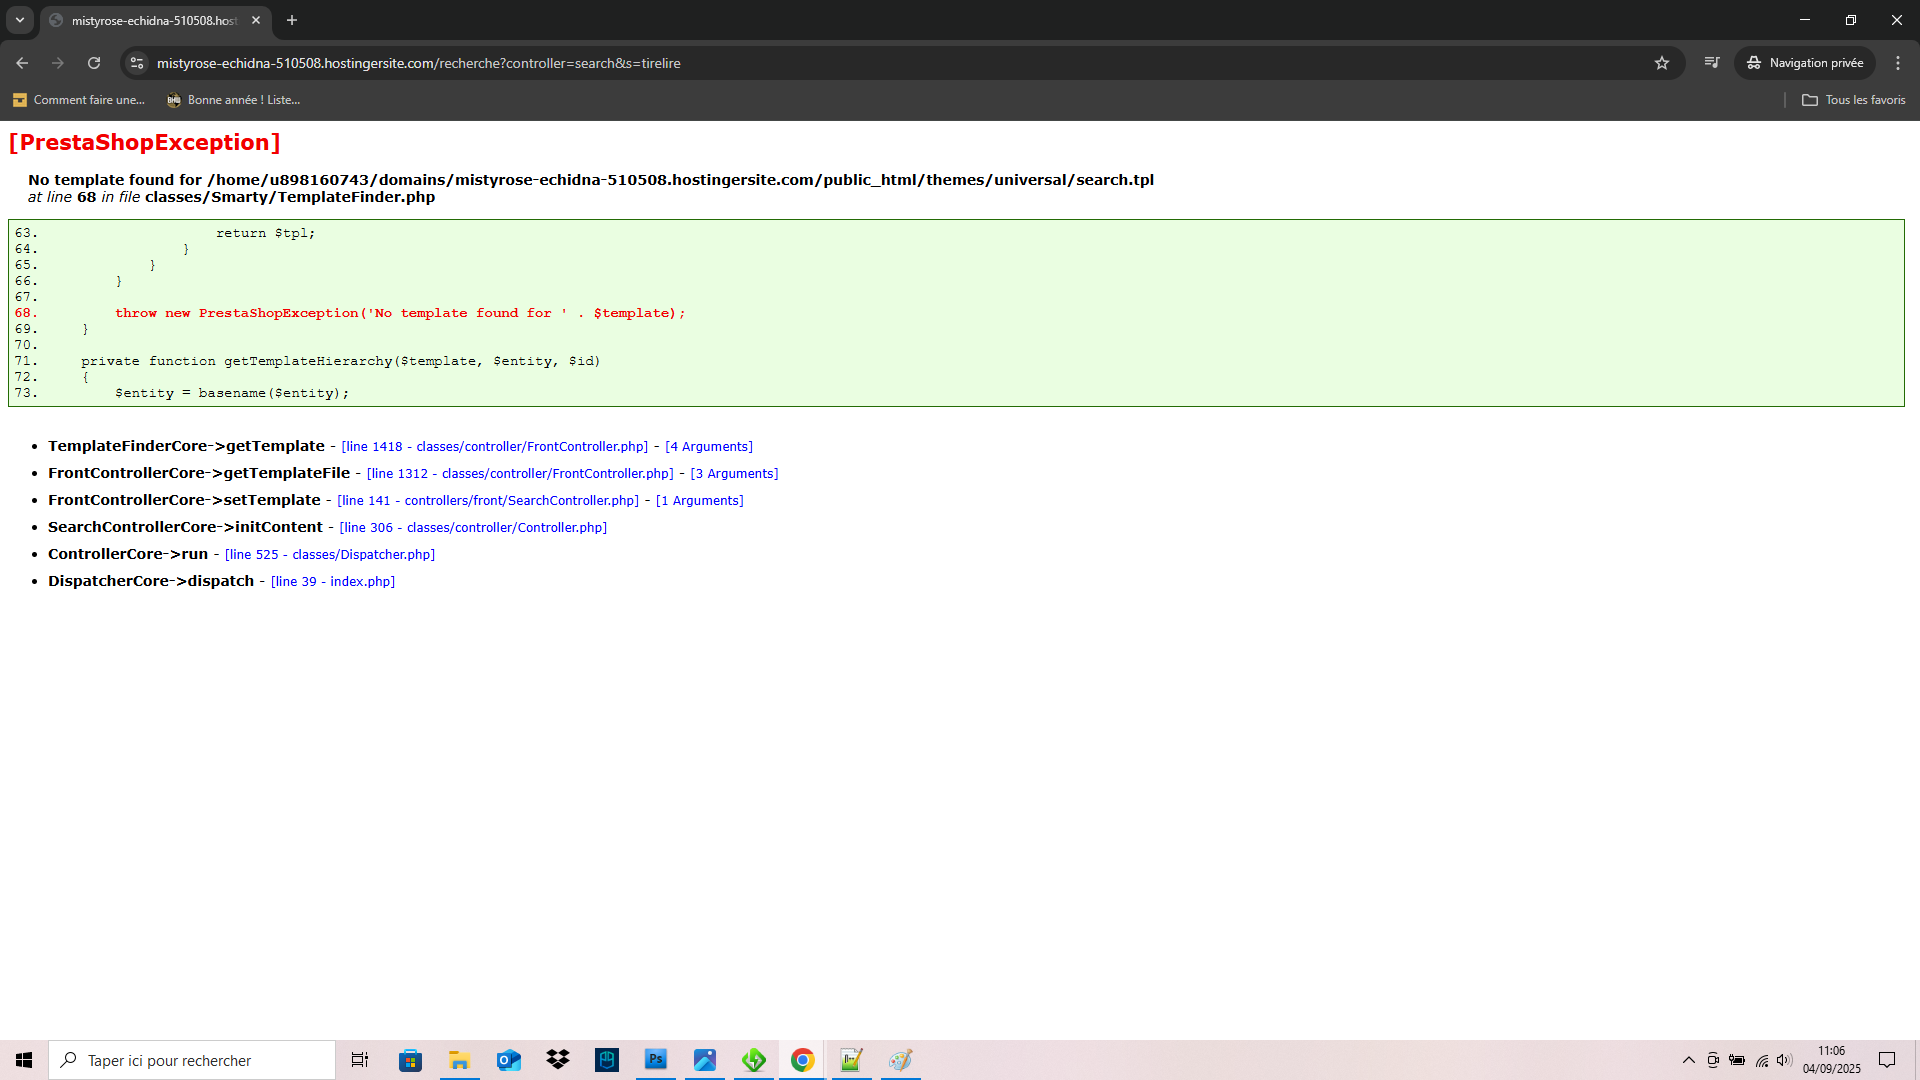Click 'FrontControllerCore->getTemplateFile' text
Screen dimensions: 1920x1080
[199, 473]
